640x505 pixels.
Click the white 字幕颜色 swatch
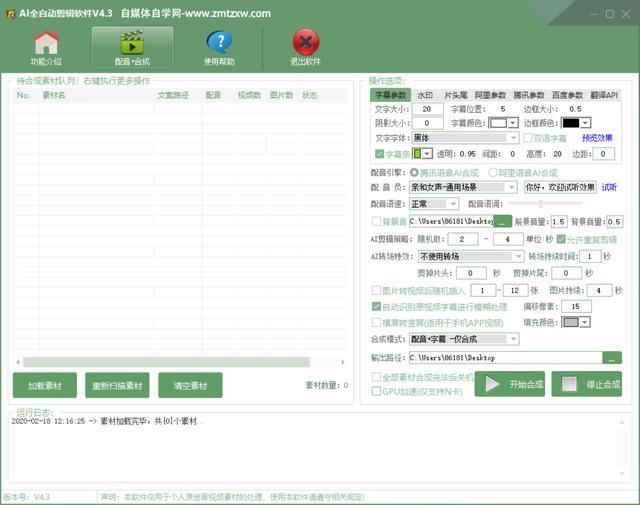pos(498,123)
